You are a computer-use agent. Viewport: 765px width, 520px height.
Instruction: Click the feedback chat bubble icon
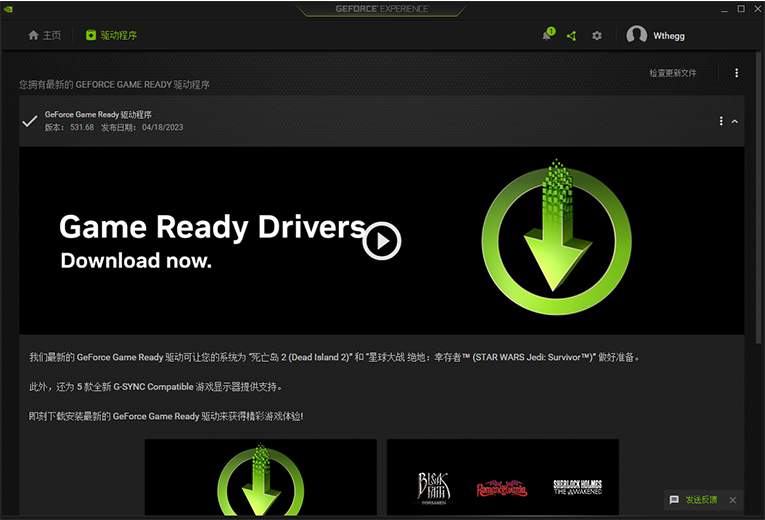point(674,500)
